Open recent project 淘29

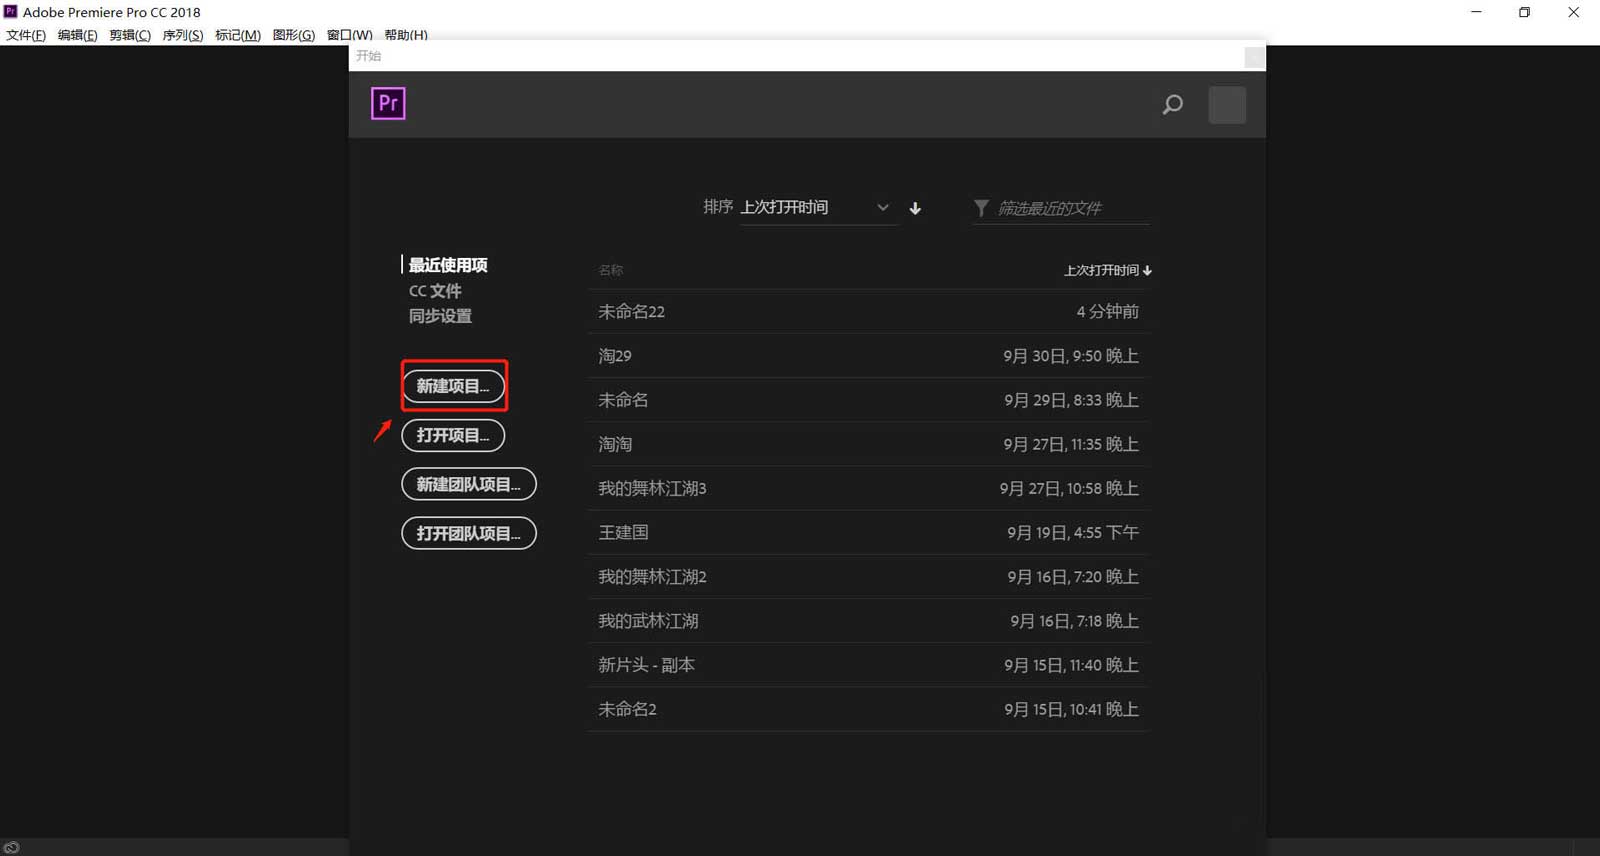tap(869, 356)
